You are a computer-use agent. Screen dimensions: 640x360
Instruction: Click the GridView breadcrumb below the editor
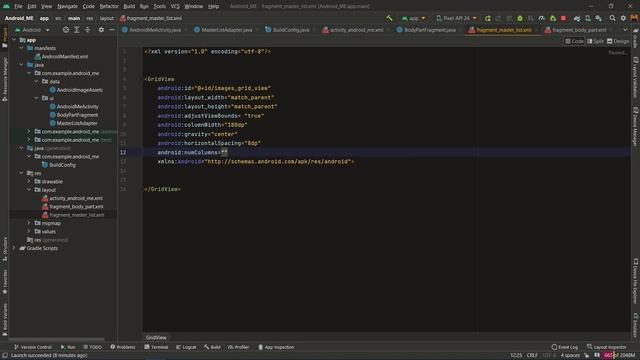click(x=156, y=338)
